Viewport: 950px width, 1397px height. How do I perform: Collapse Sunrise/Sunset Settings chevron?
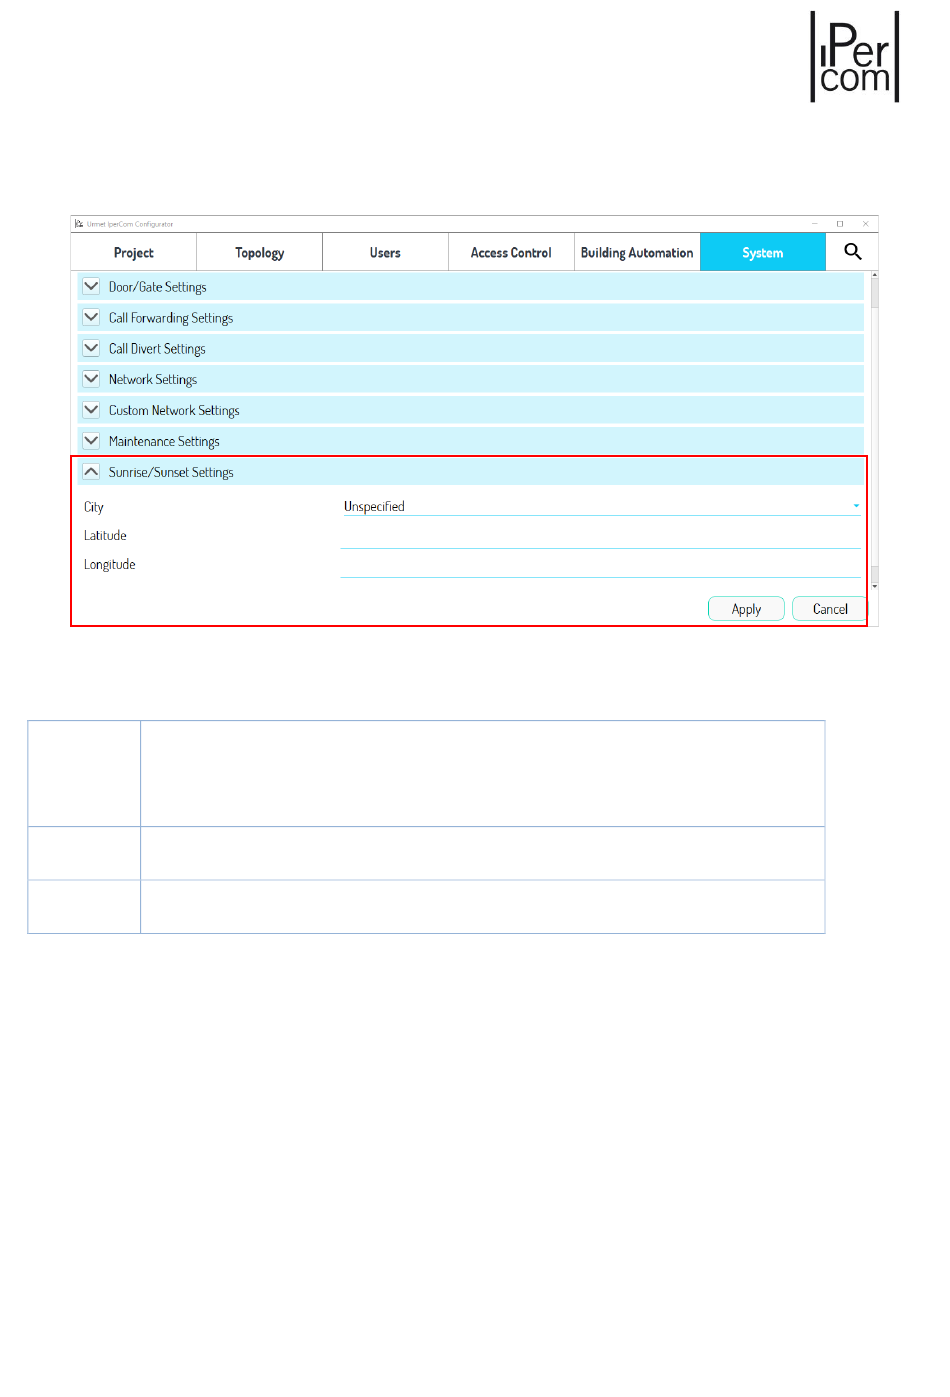coord(91,472)
